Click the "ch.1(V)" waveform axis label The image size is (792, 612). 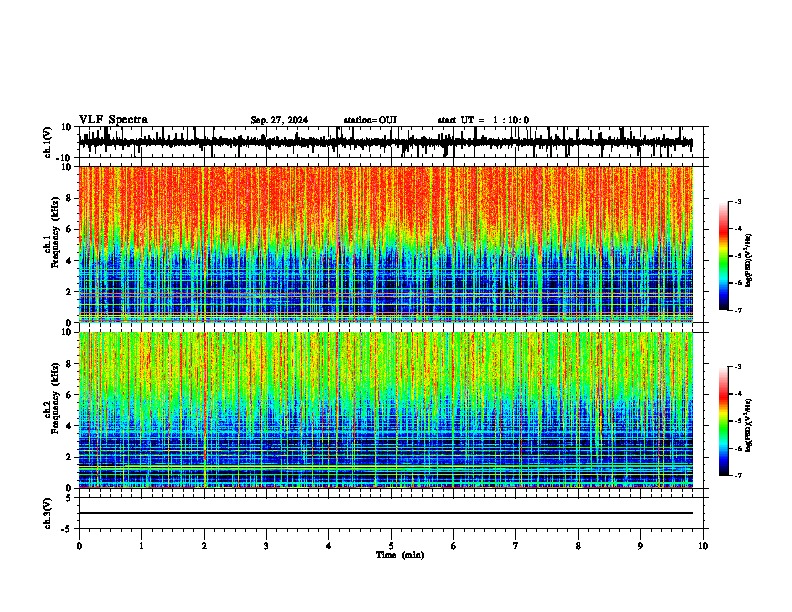48,142
